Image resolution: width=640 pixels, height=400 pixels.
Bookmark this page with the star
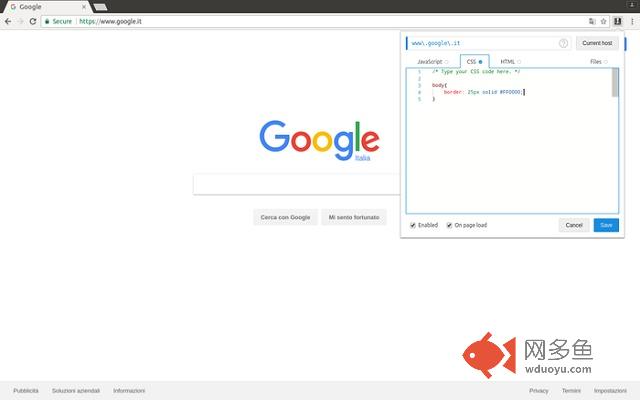(x=603, y=21)
